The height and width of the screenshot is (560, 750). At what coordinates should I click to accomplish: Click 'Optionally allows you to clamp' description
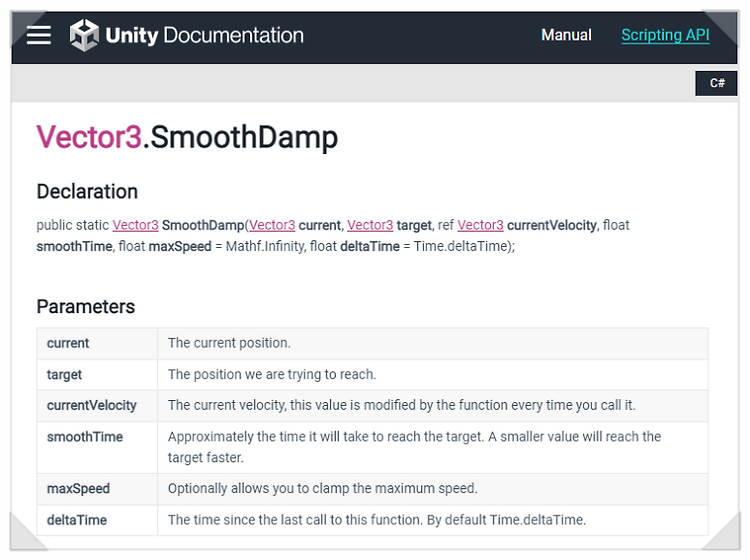pyautogui.click(x=322, y=489)
